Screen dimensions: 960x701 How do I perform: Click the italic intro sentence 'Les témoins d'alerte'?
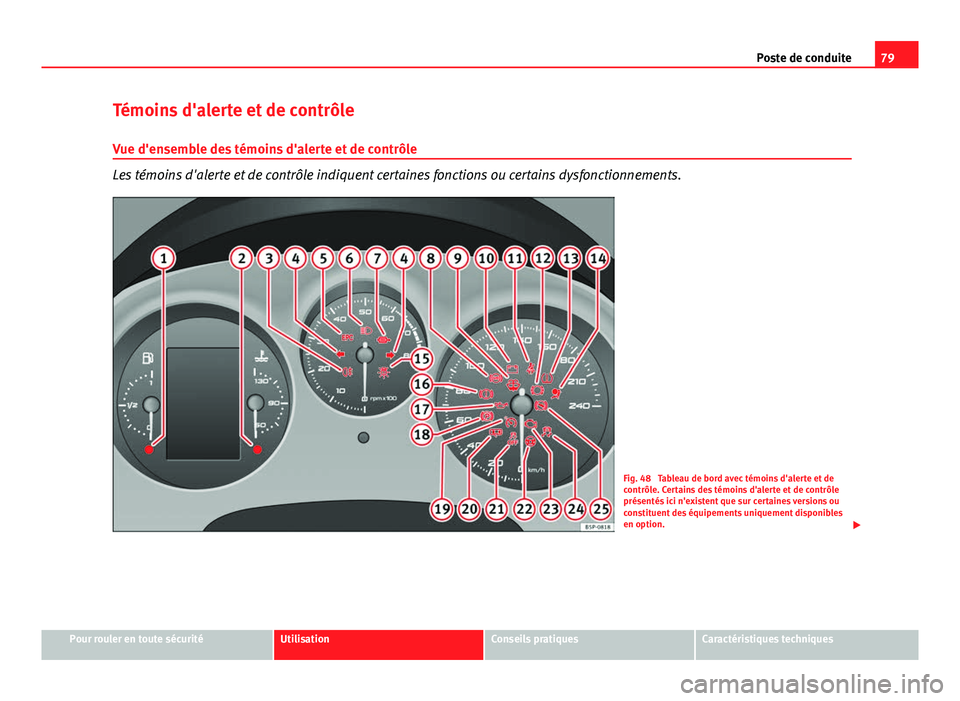pyautogui.click(x=397, y=175)
